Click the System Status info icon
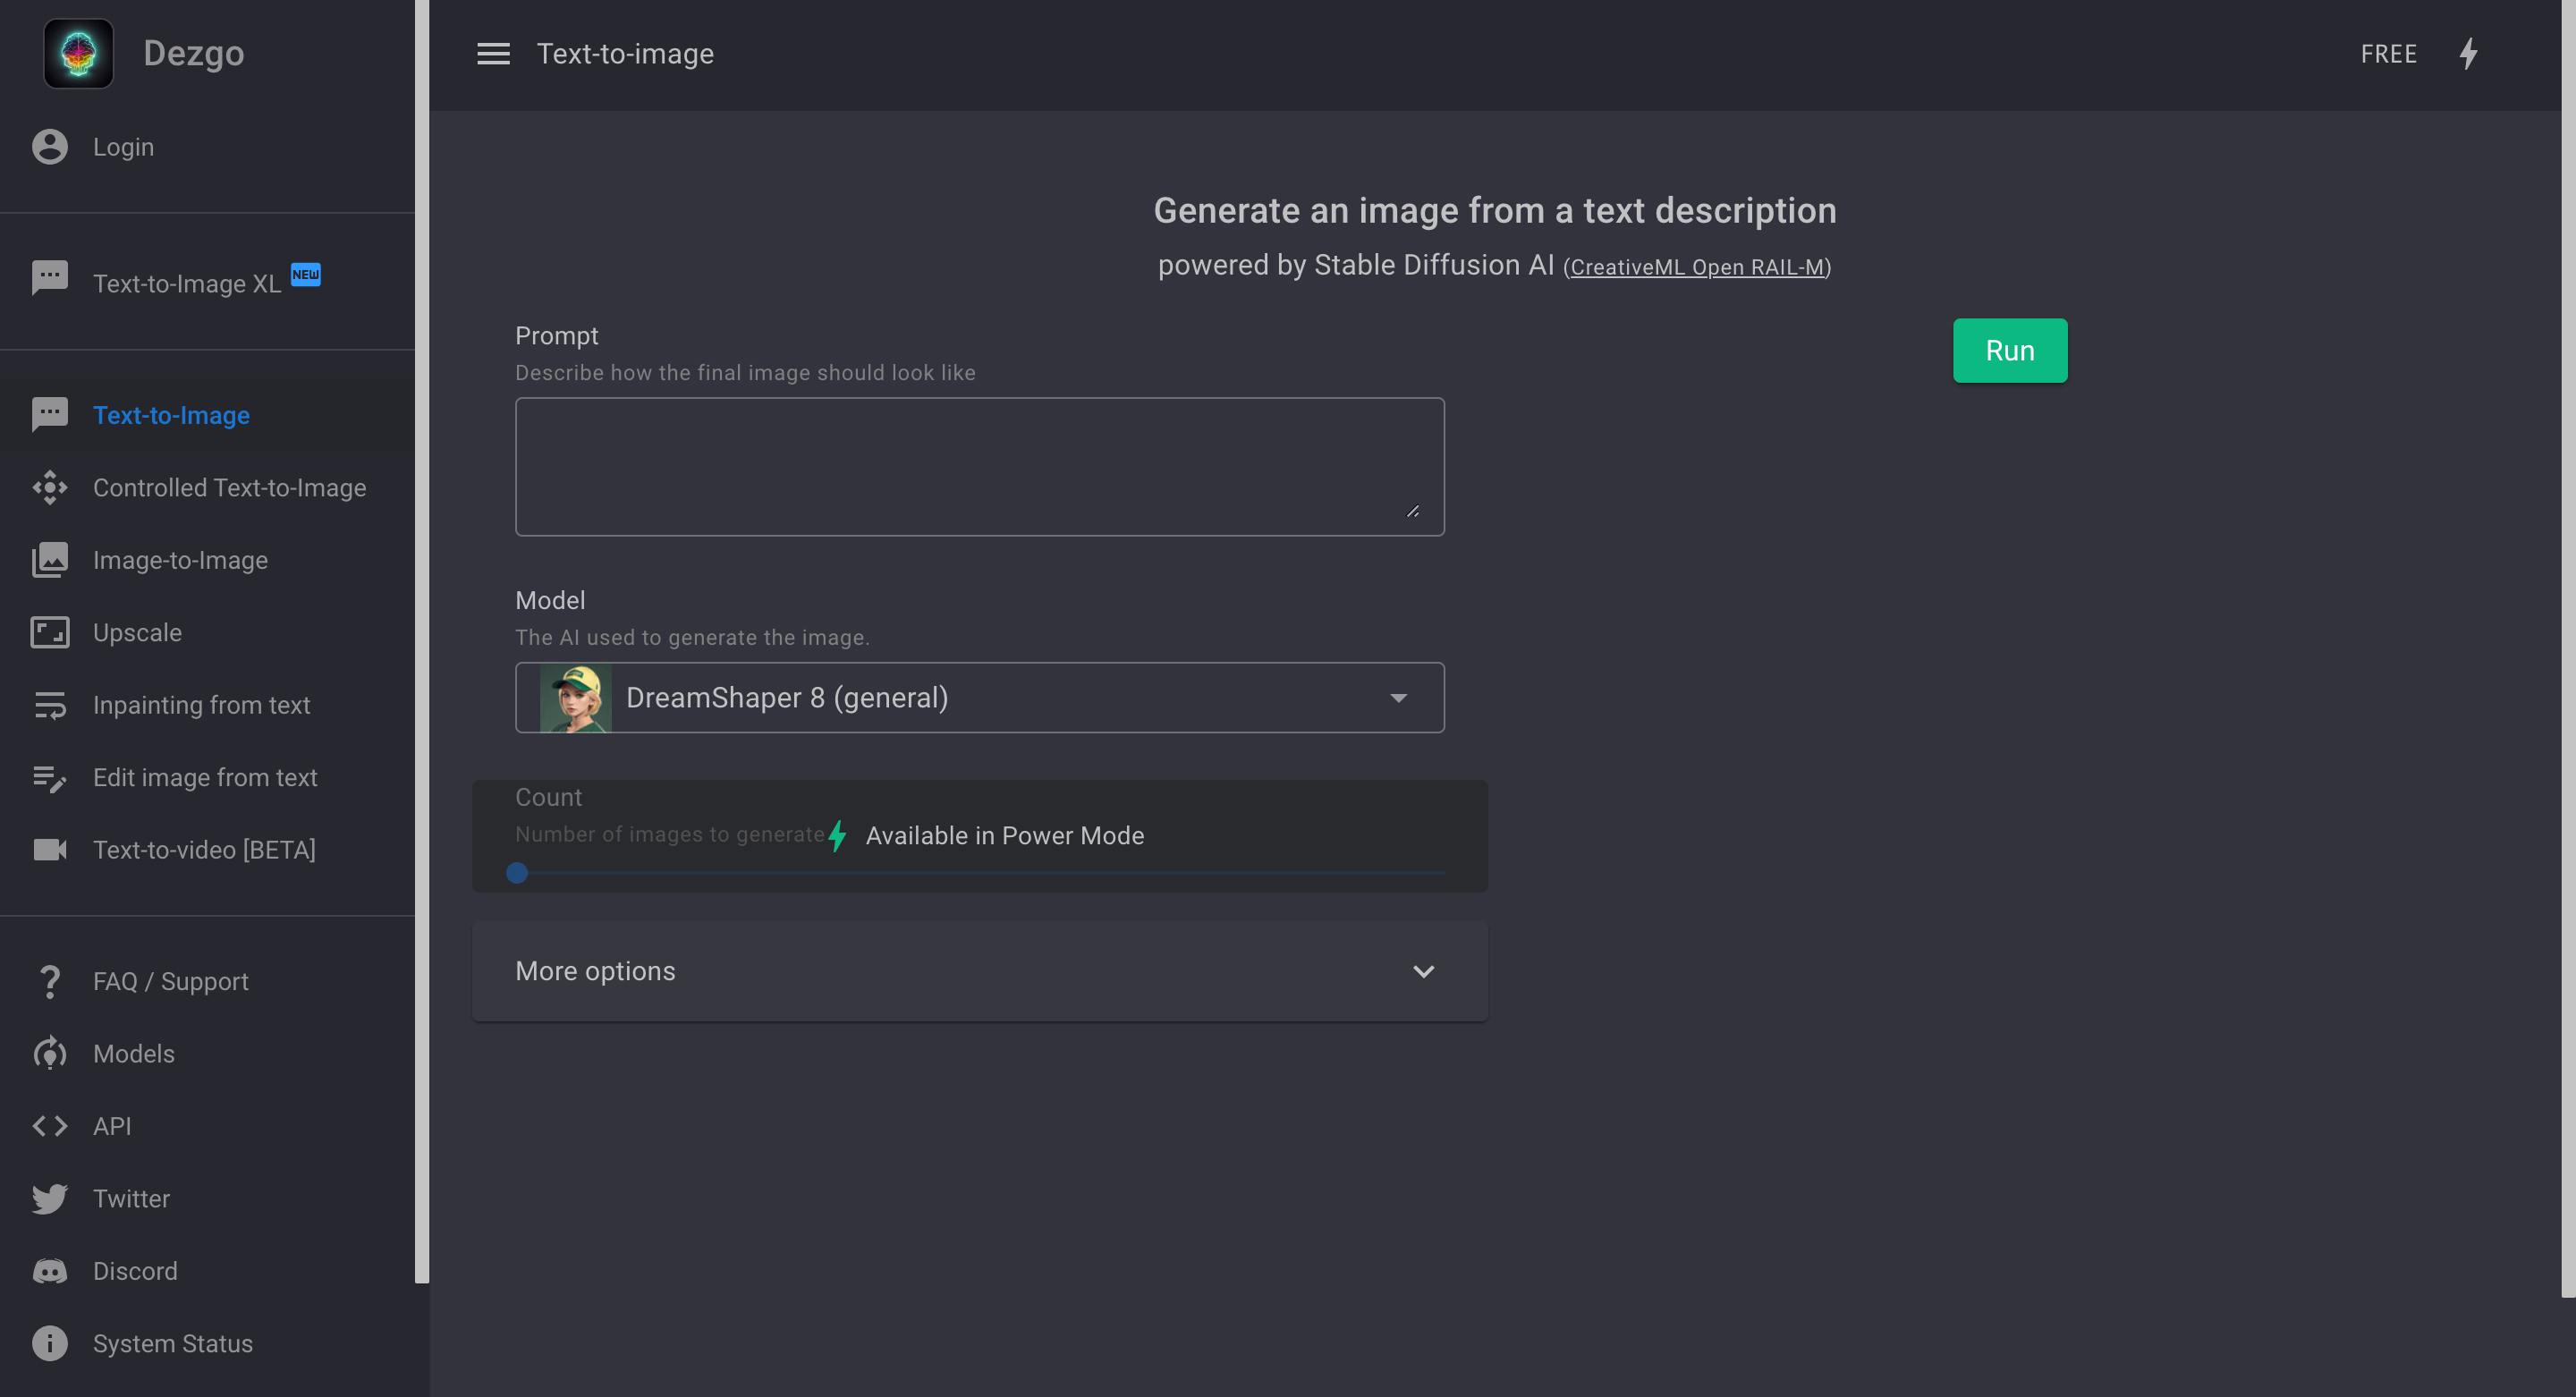The height and width of the screenshot is (1397, 2576). [x=49, y=1343]
